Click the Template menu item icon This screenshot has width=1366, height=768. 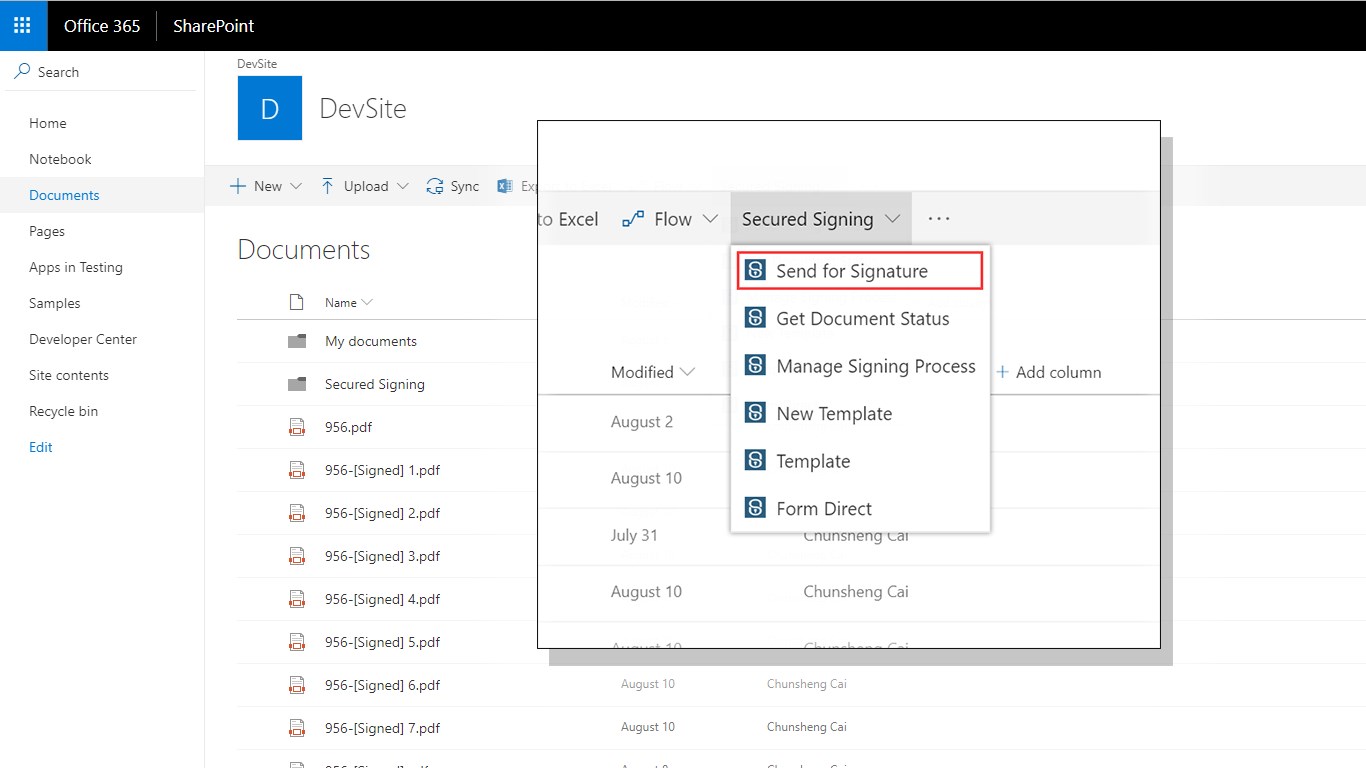[756, 461]
